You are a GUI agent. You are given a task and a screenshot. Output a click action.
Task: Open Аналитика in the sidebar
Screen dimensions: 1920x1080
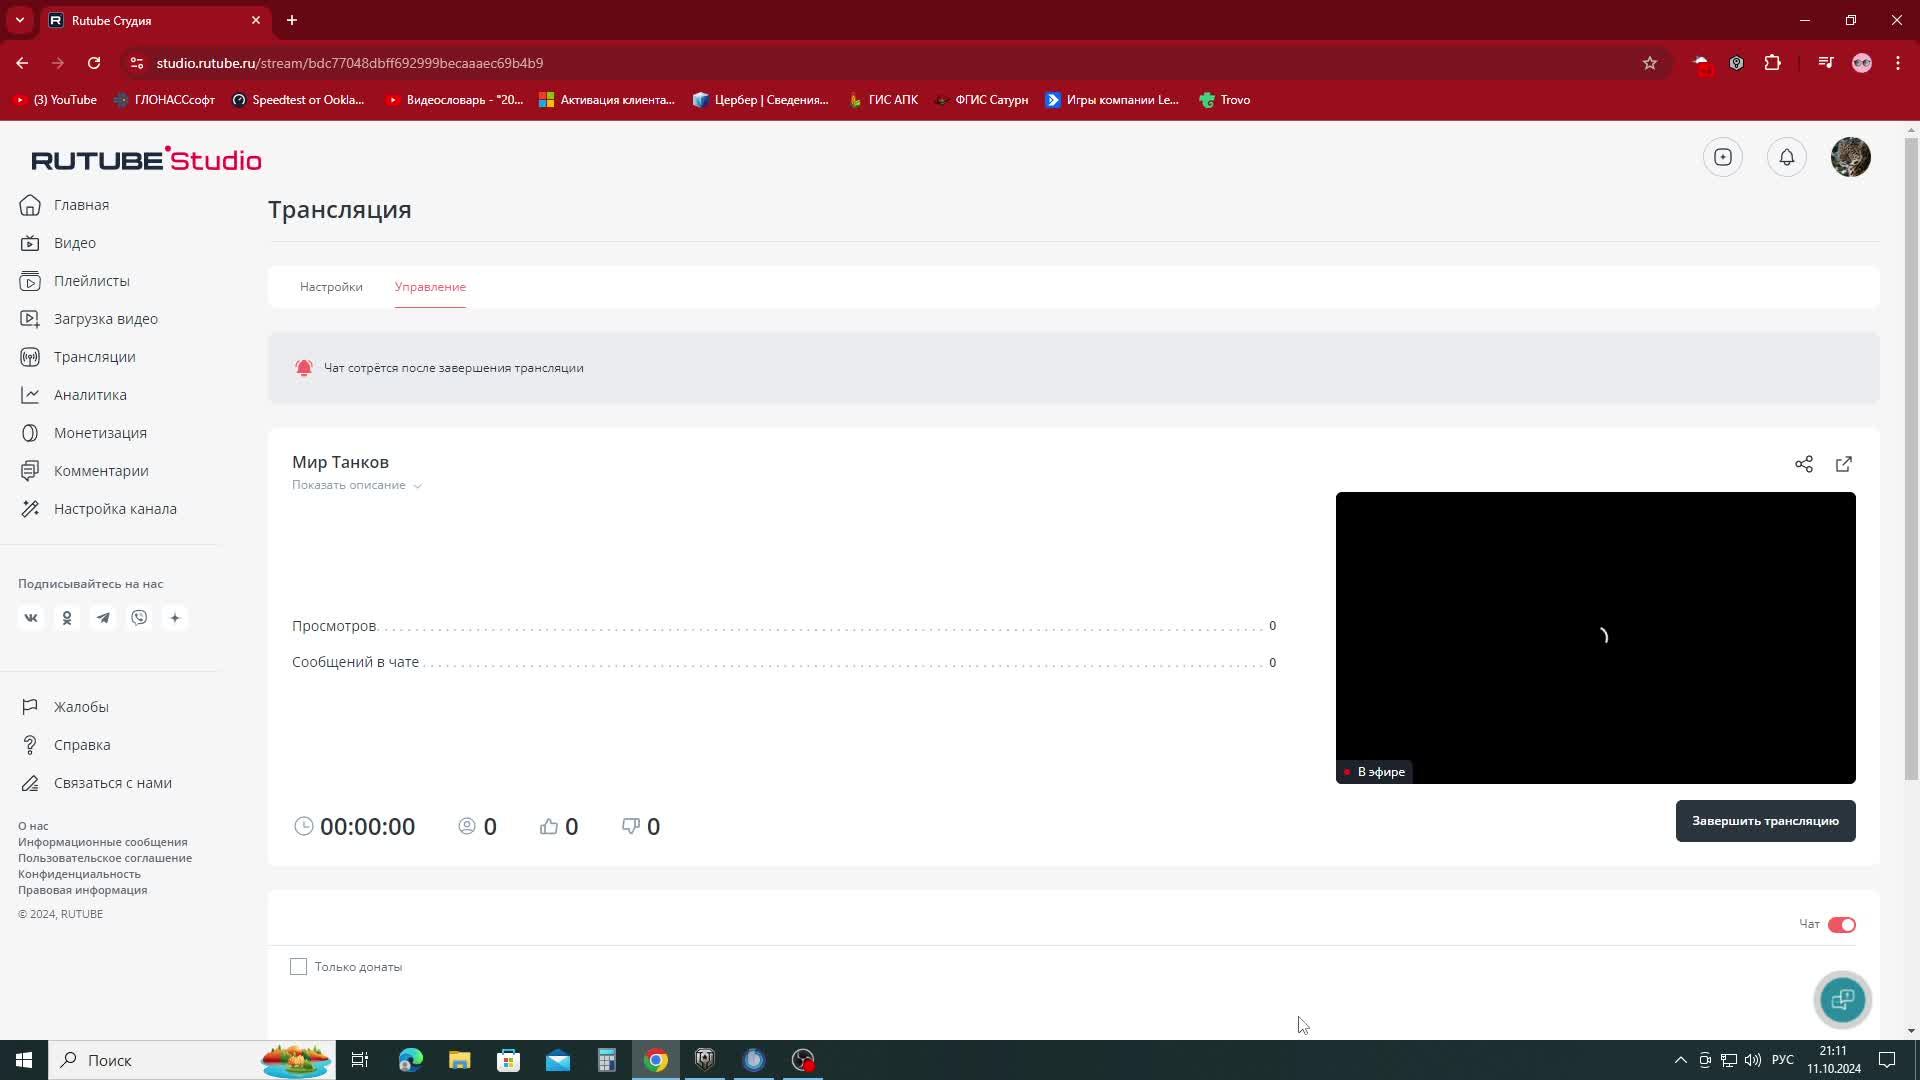90,395
